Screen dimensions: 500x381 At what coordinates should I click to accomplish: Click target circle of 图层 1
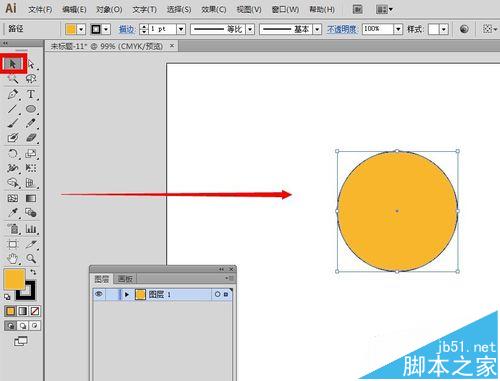pos(217,294)
